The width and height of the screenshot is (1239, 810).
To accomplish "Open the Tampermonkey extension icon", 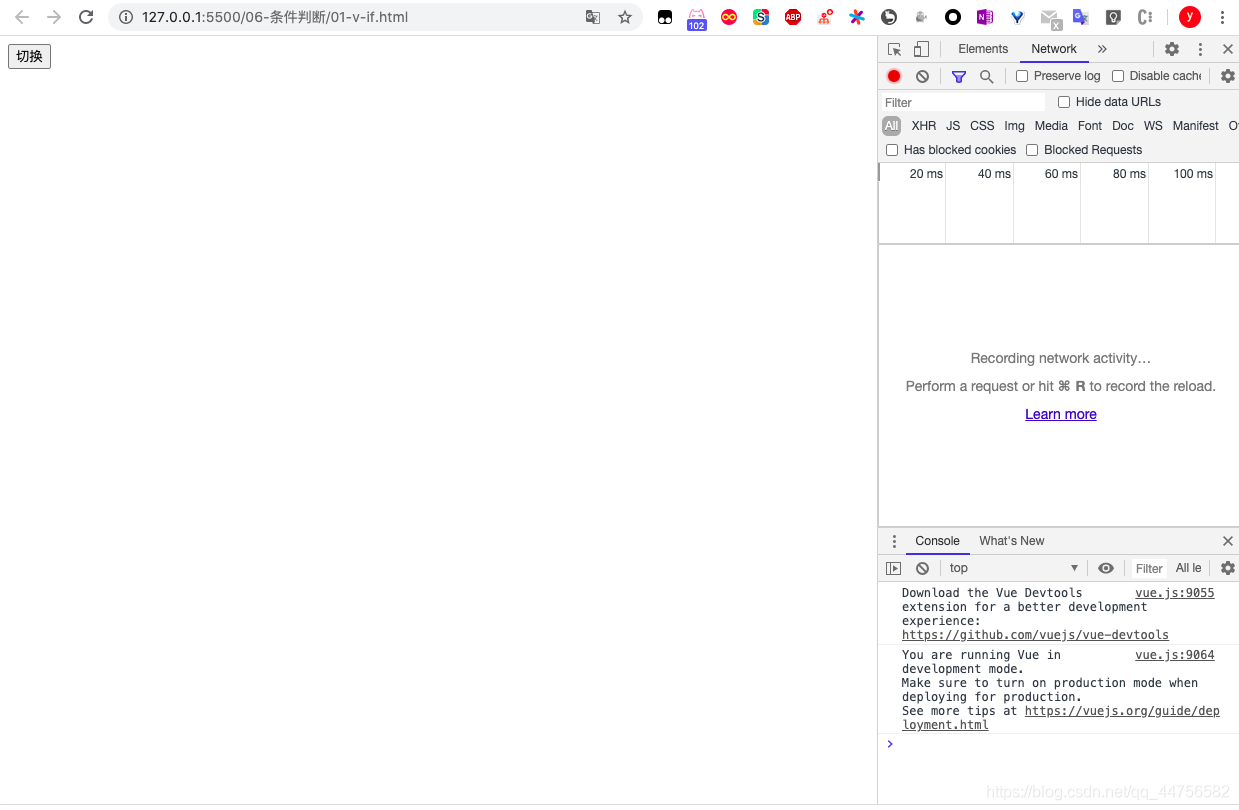I will (x=665, y=17).
